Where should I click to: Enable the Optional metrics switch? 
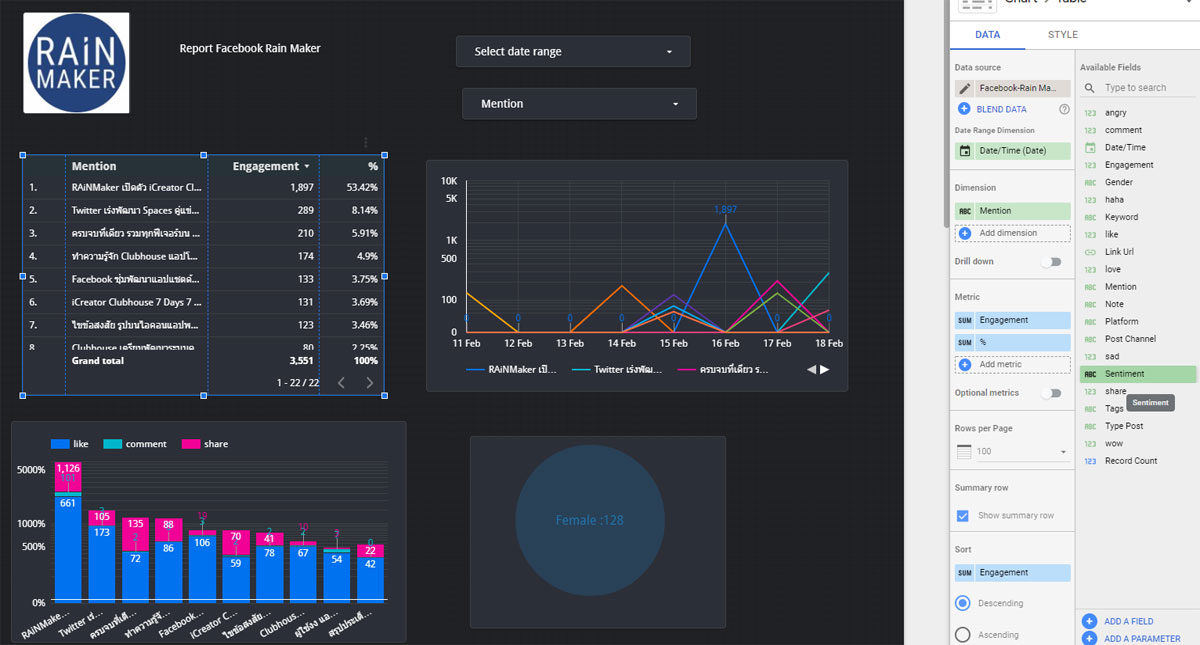coord(1050,393)
